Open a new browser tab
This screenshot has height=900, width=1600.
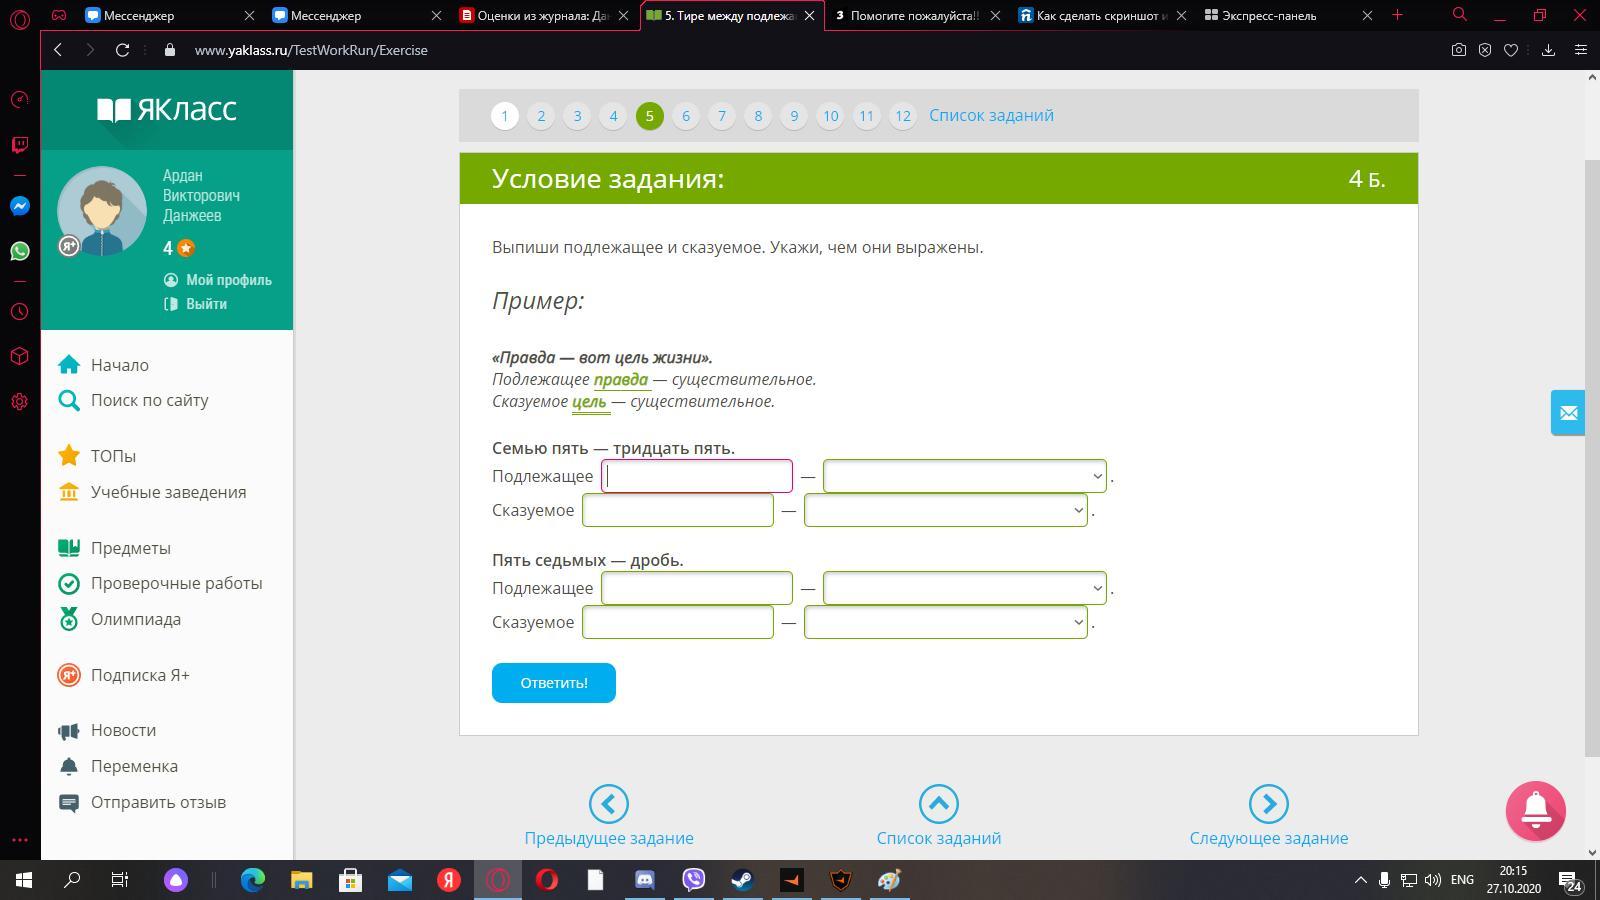click(1397, 15)
